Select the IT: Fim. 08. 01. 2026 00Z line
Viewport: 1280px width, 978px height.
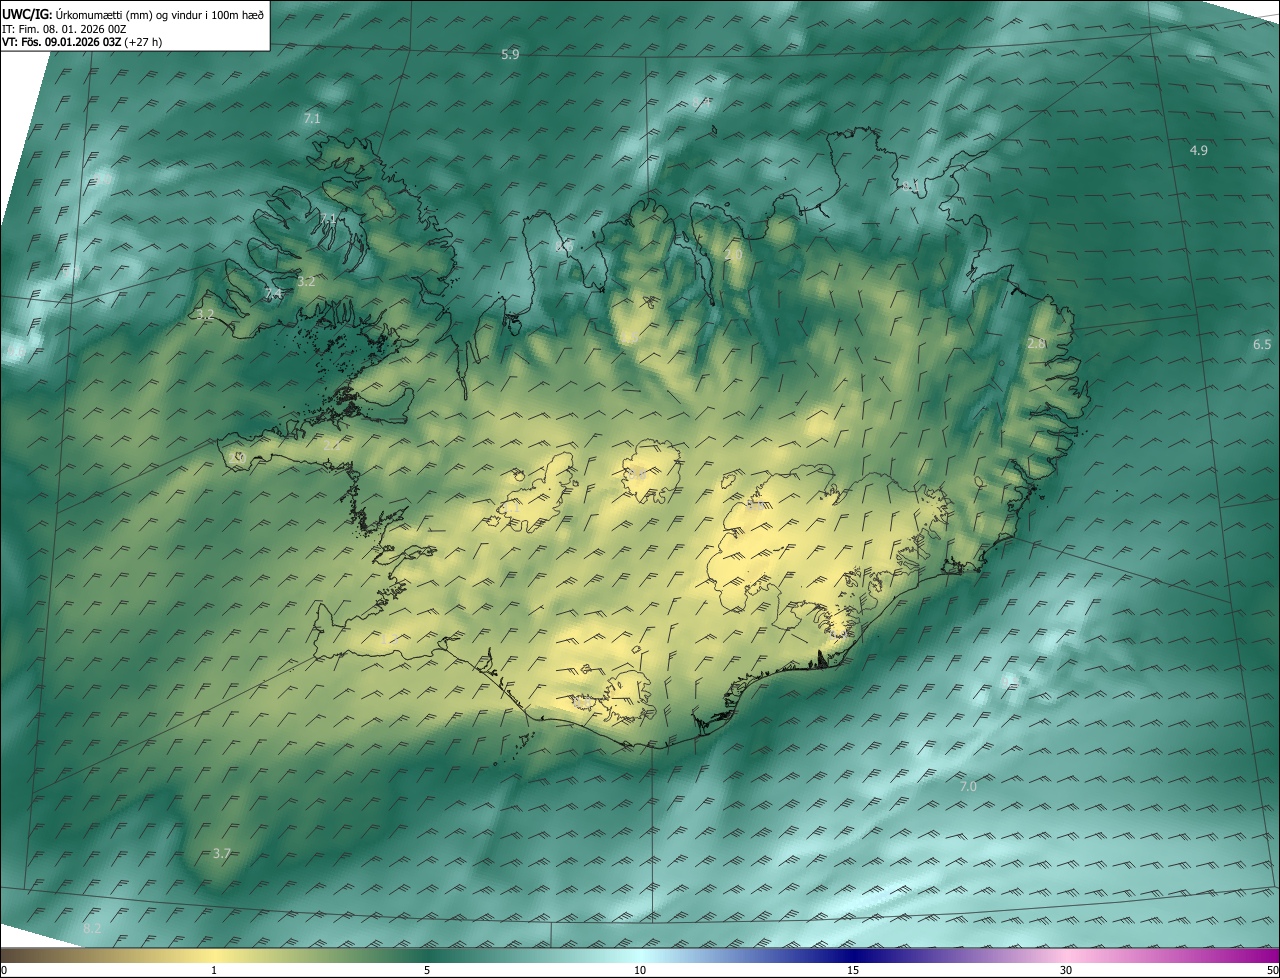coord(63,29)
